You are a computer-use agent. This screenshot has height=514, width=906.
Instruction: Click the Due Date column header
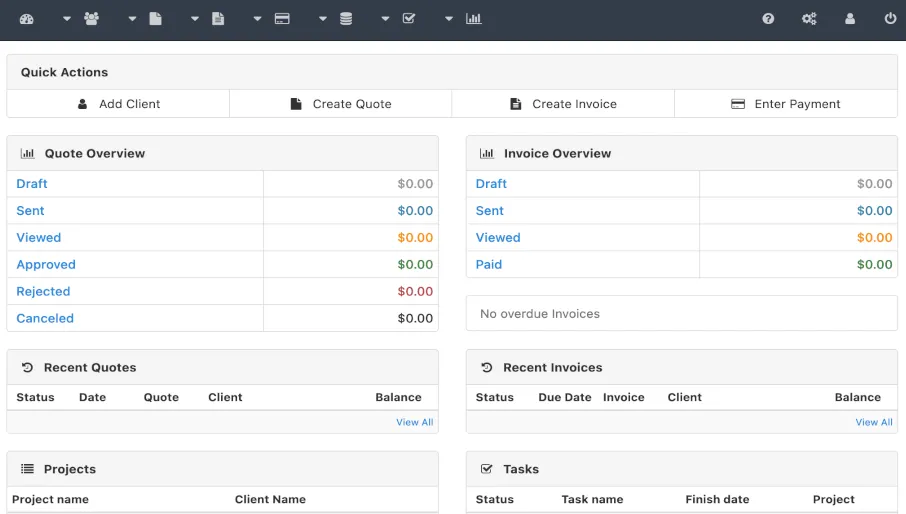click(565, 397)
